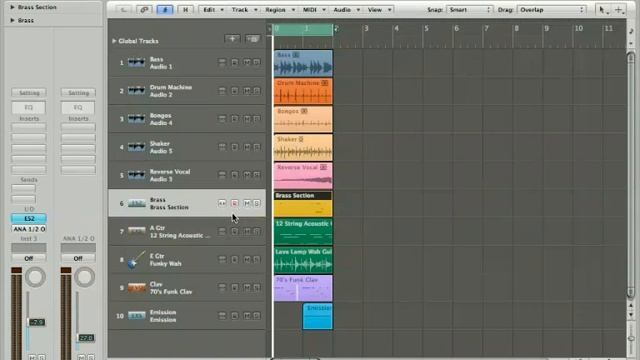Click the right channel strip Setting button
The width and height of the screenshot is (640, 360).
[78, 93]
